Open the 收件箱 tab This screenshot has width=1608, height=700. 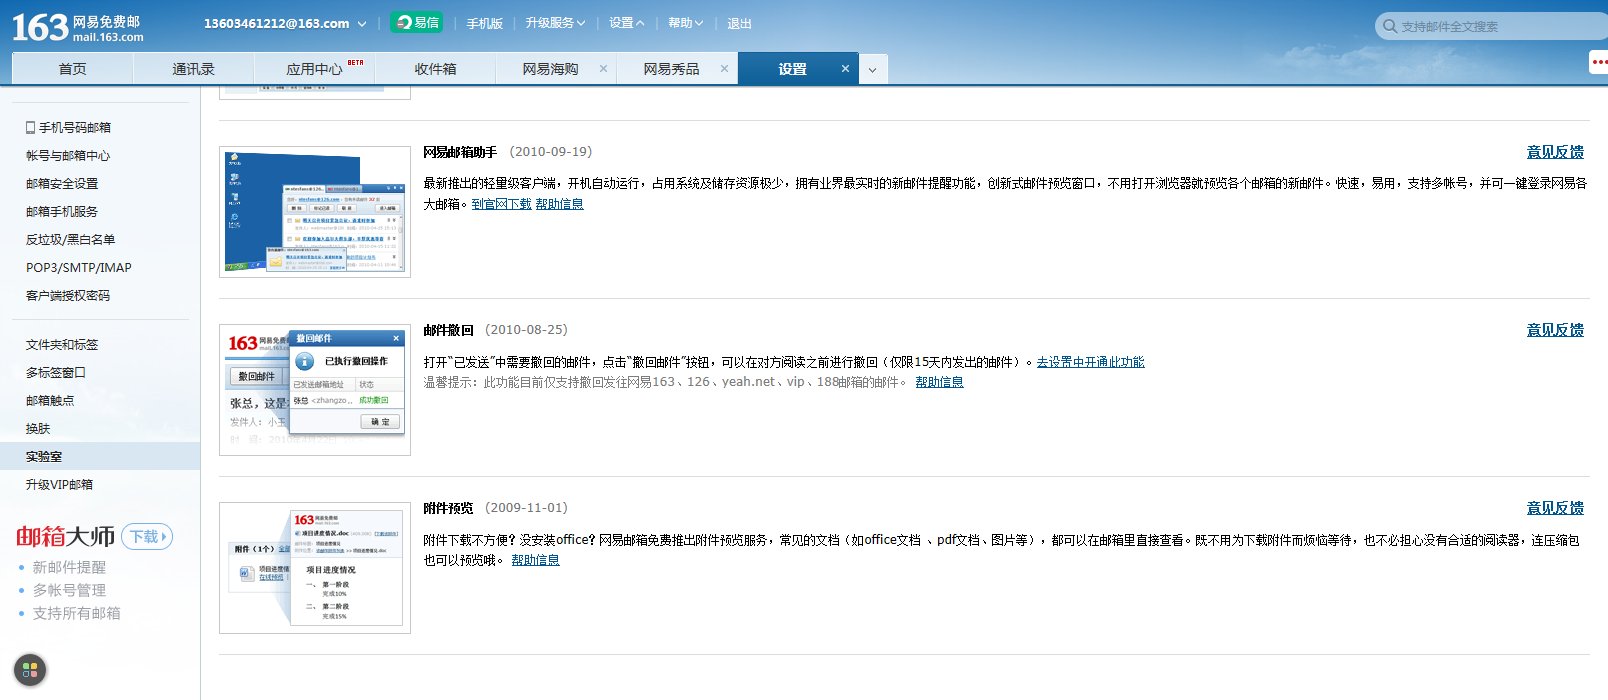(435, 69)
